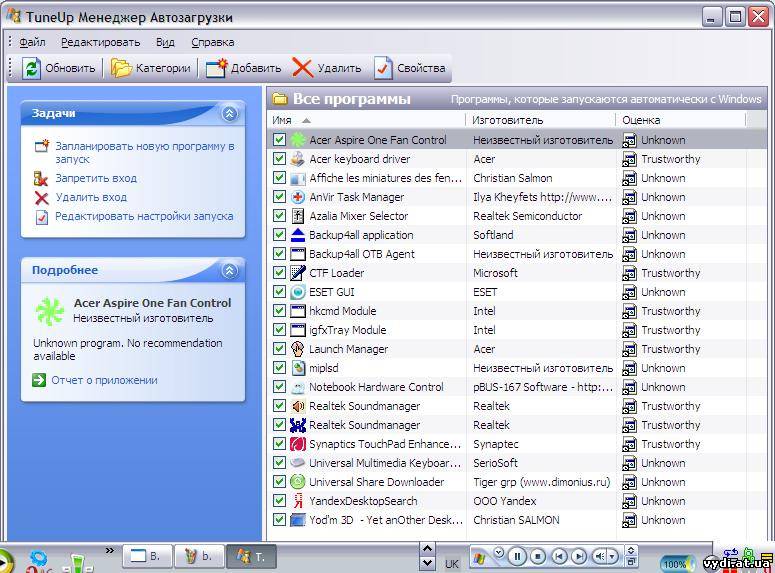Uncheck the igfxTray Module checkbox

click(x=279, y=330)
